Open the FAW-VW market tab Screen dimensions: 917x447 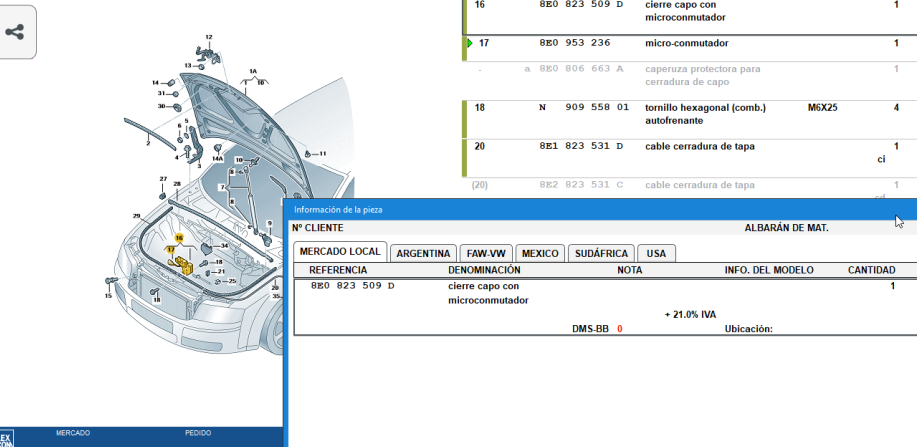click(x=487, y=253)
